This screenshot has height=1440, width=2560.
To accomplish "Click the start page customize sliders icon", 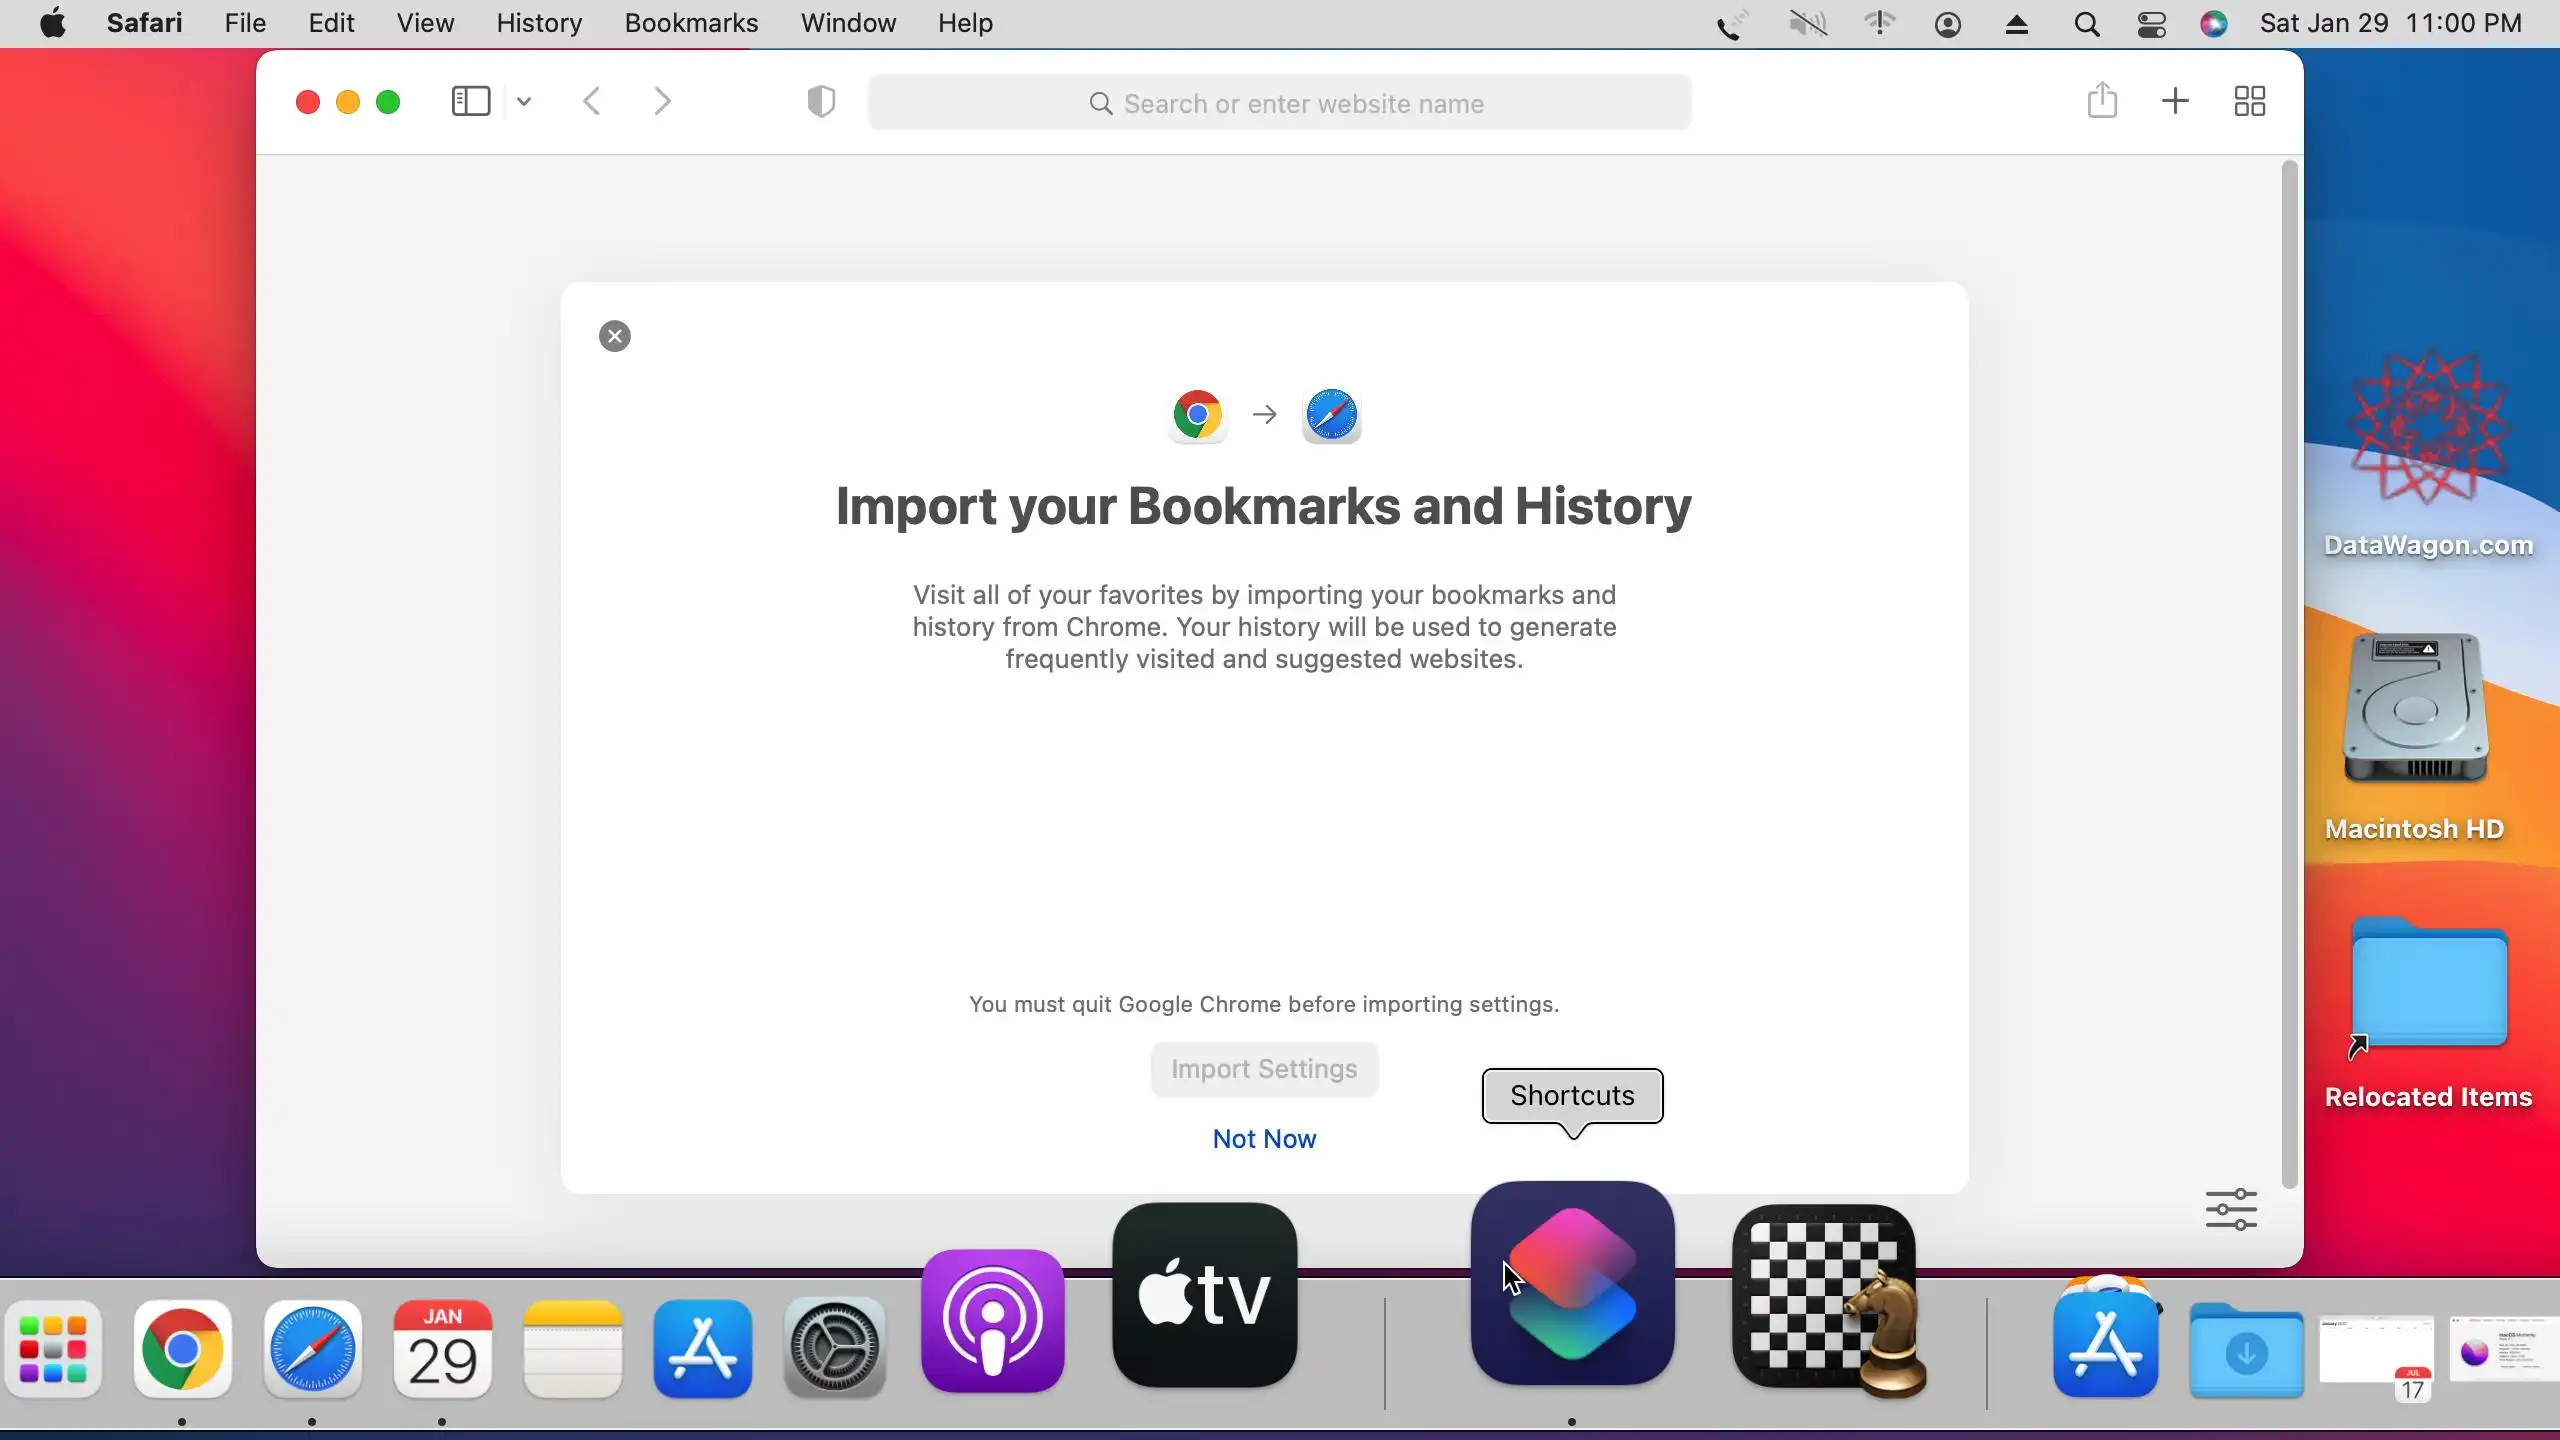I will (x=2231, y=1209).
